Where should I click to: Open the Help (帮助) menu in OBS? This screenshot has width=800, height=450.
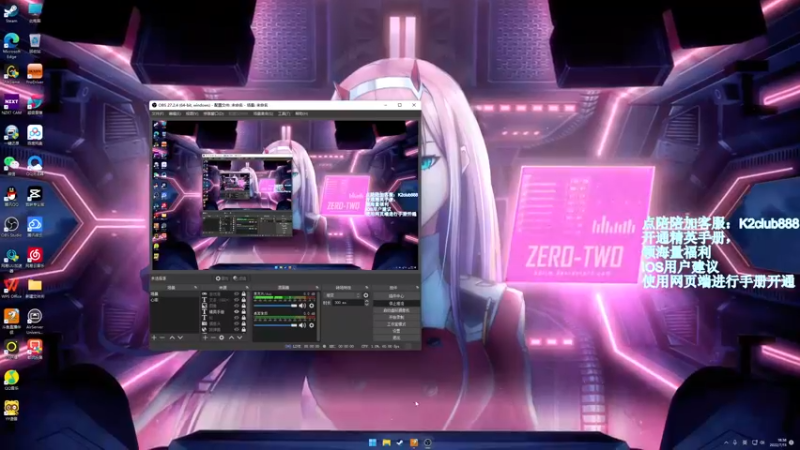coord(302,114)
